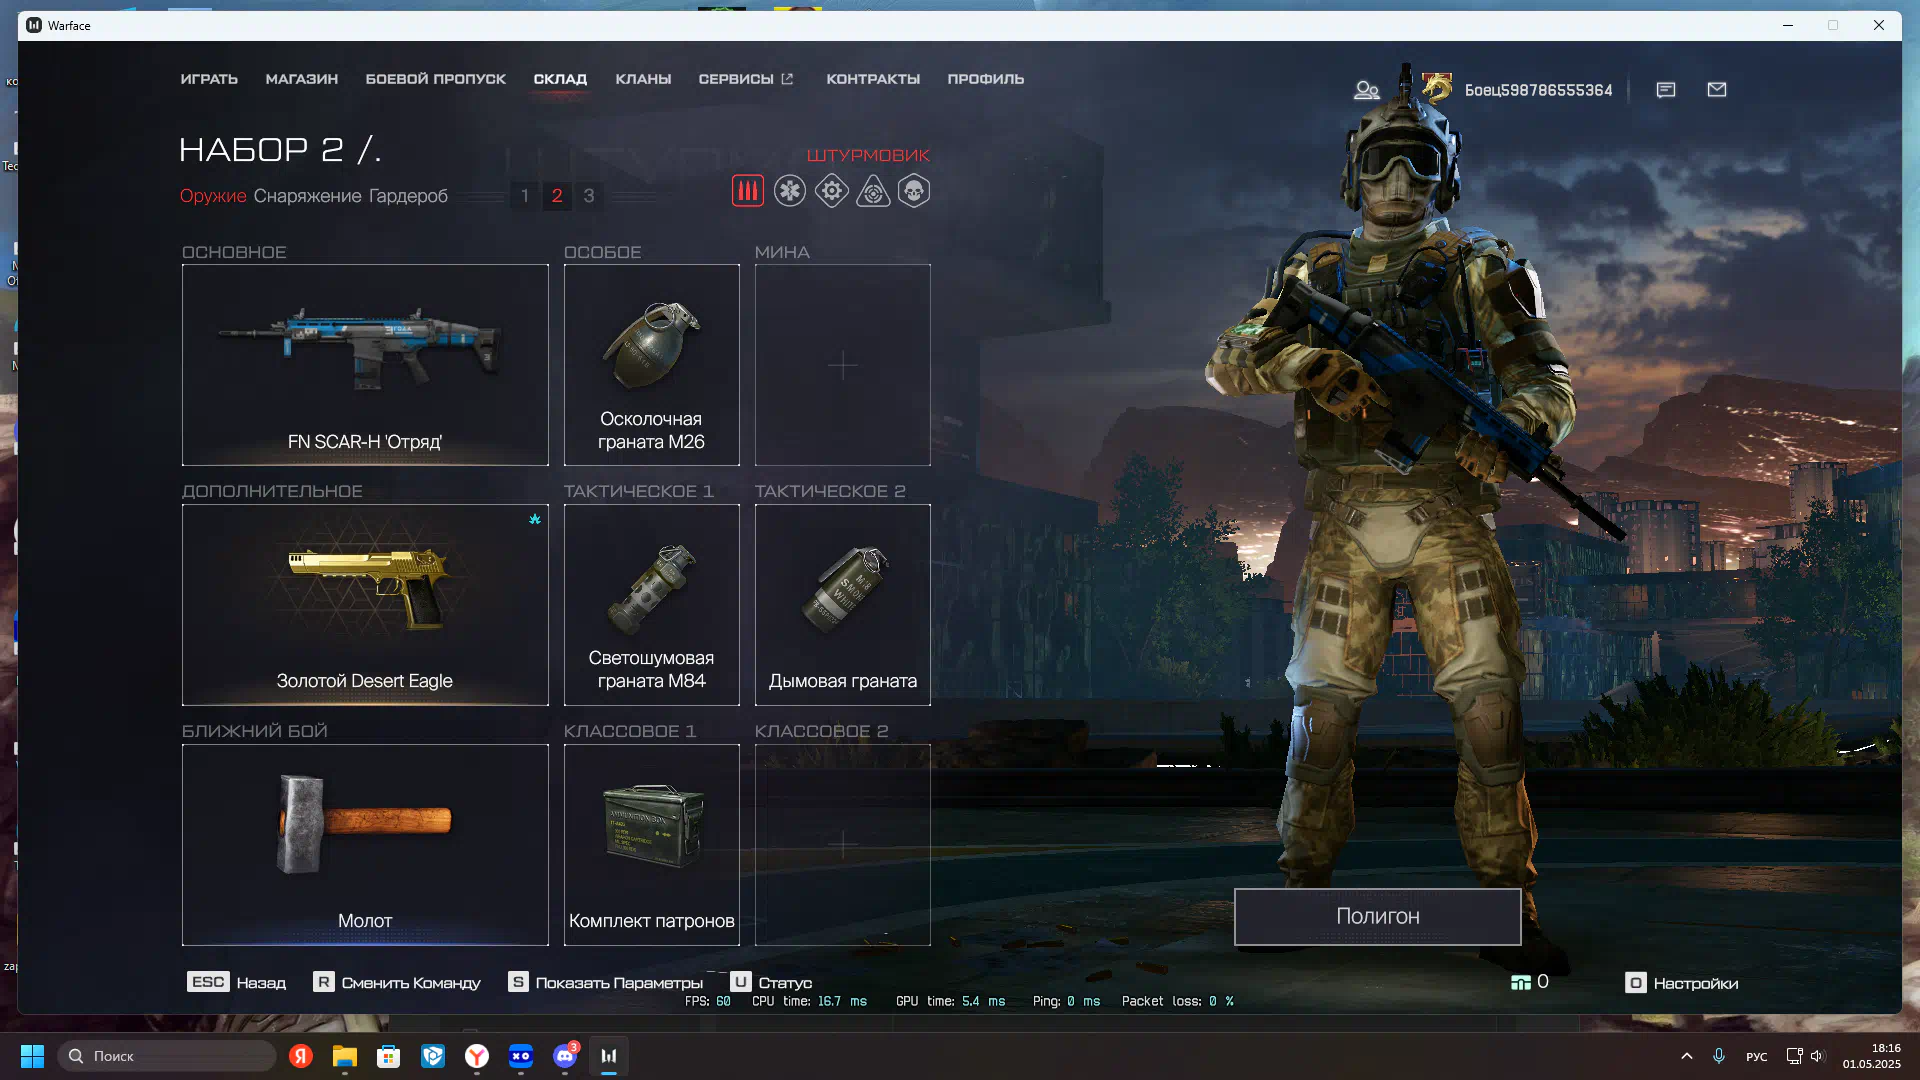Open the Осколочная граната M26 slot
The width and height of the screenshot is (1920, 1080).
pyautogui.click(x=652, y=365)
